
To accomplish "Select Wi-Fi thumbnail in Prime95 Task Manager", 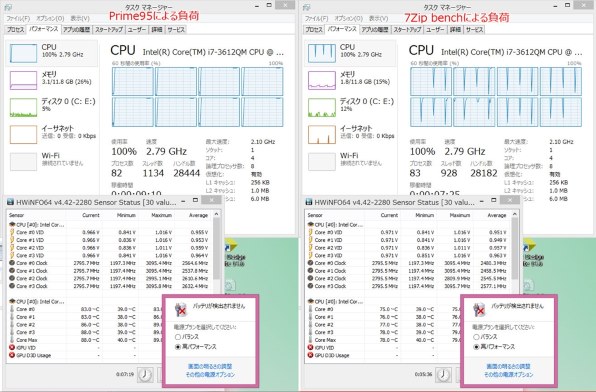I will 23,162.
